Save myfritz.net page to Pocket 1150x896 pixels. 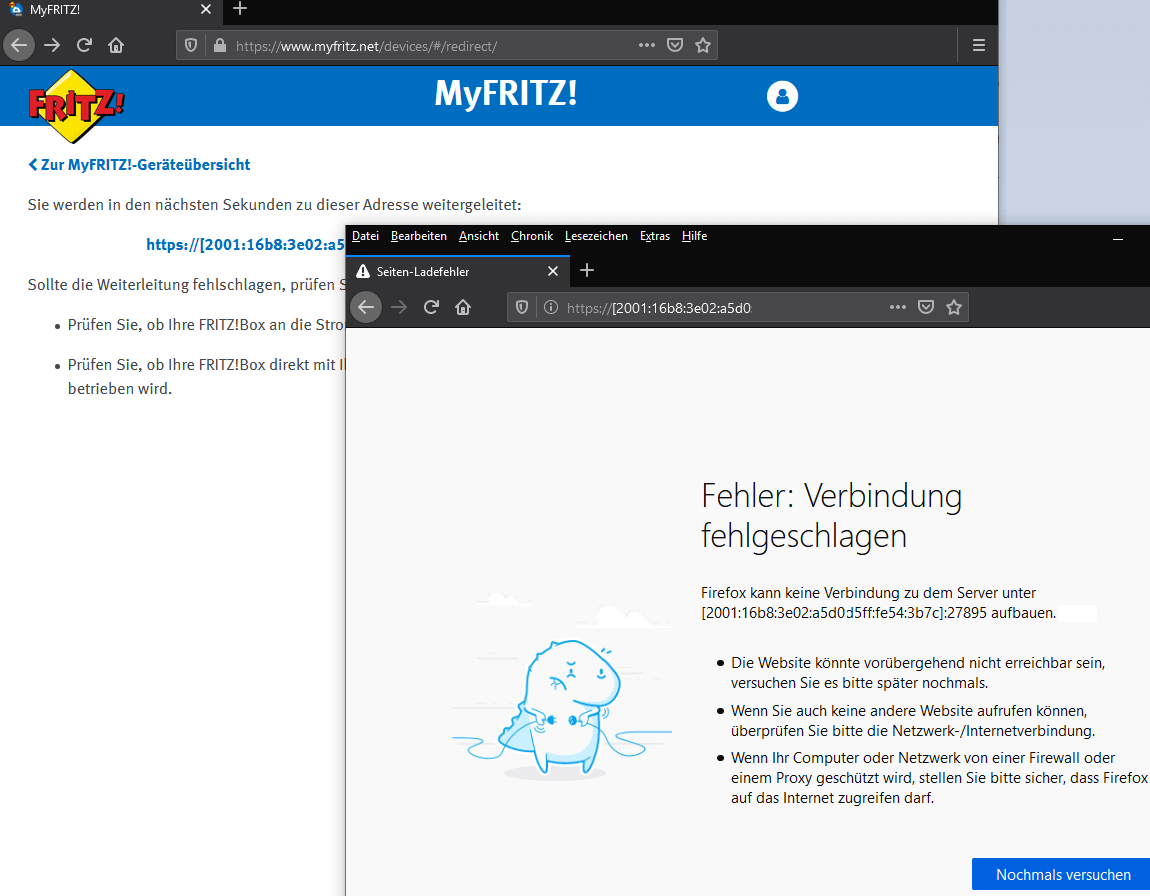pos(675,45)
